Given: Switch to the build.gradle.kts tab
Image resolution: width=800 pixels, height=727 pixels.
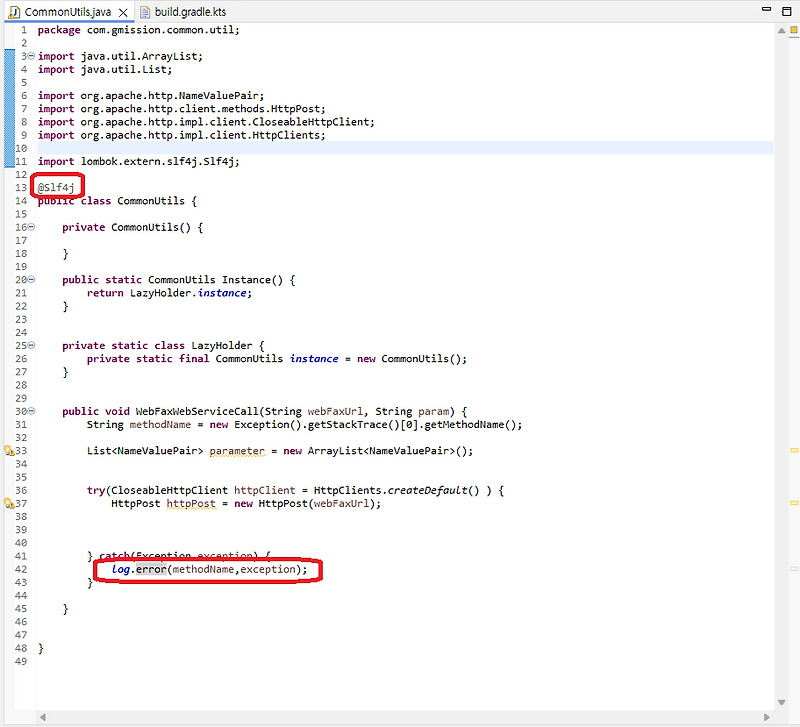Looking at the screenshot, I should pyautogui.click(x=195, y=12).
